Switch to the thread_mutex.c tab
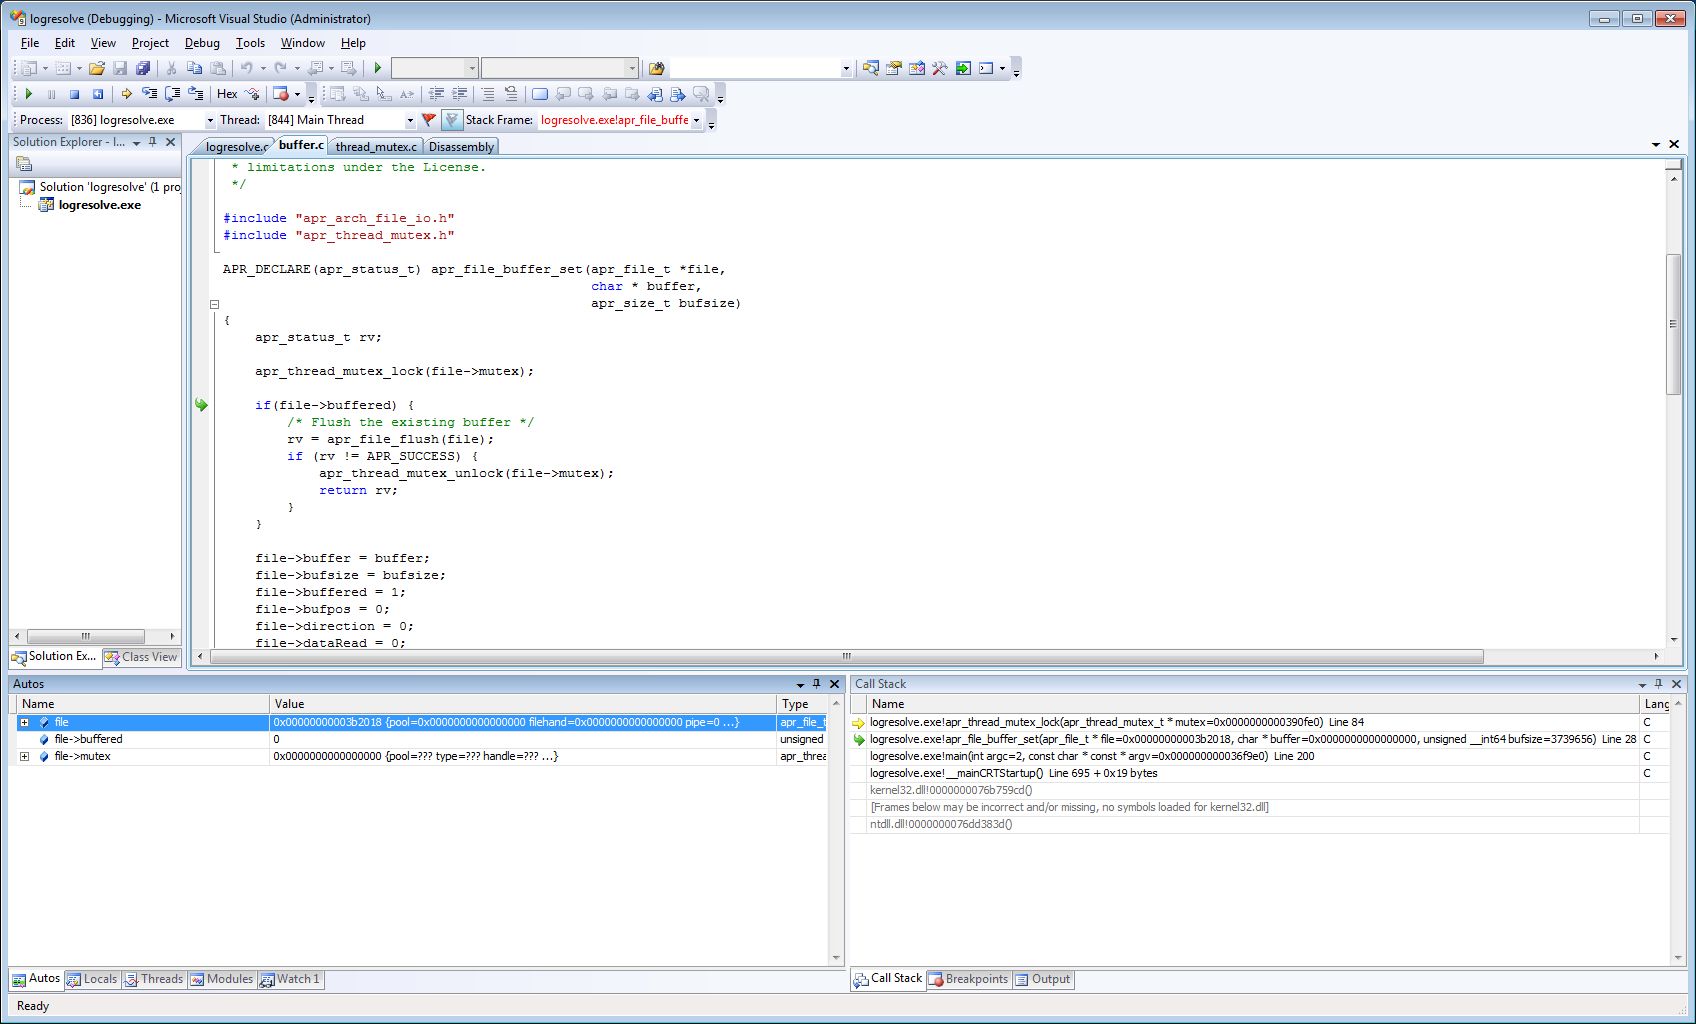 [375, 147]
